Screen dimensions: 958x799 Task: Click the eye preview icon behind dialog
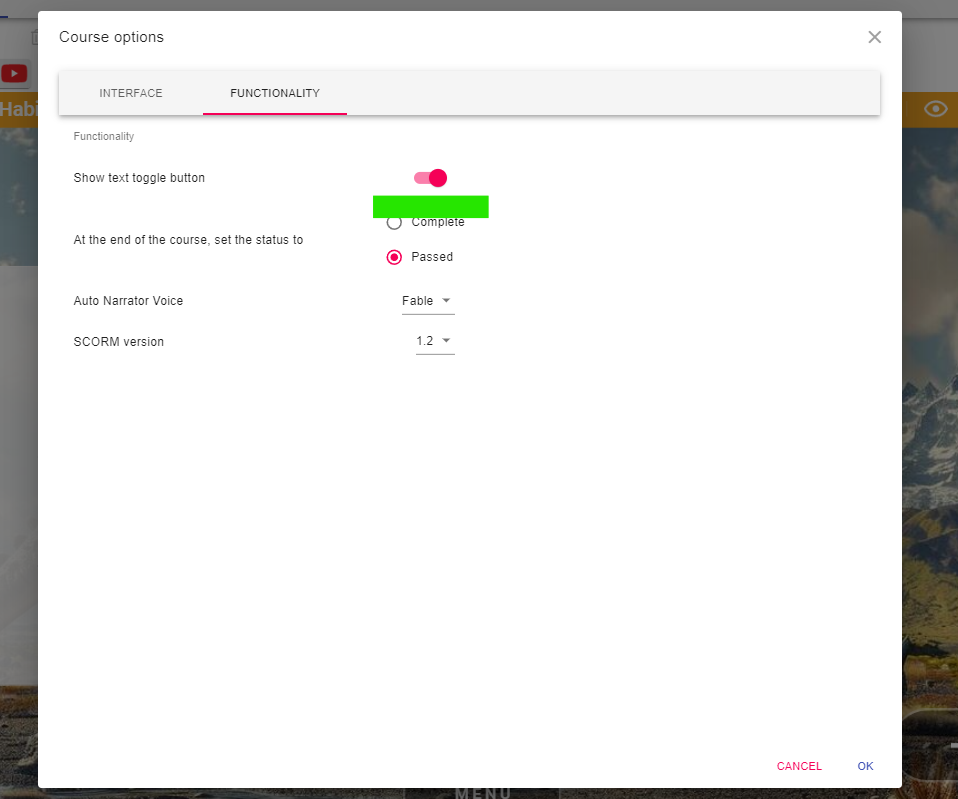click(x=935, y=109)
